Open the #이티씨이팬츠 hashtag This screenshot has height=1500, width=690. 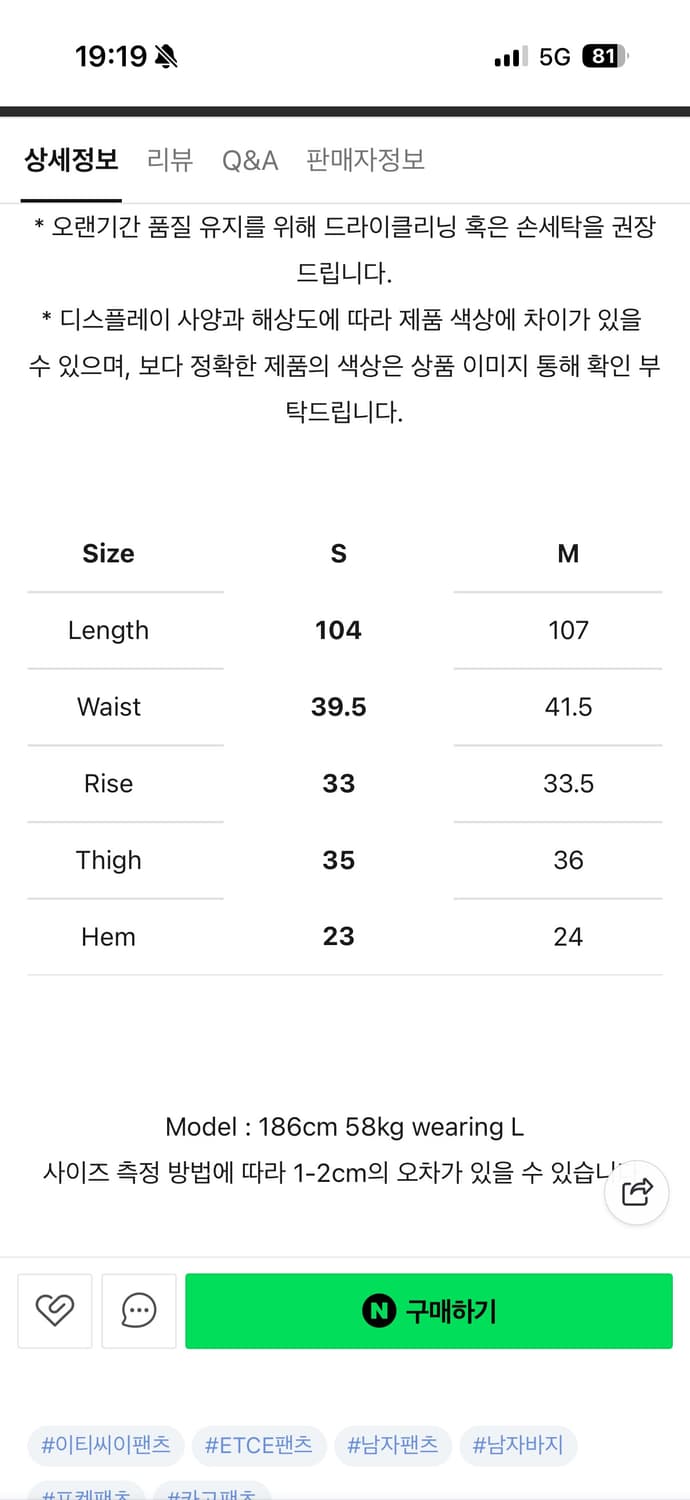pyautogui.click(x=106, y=1444)
